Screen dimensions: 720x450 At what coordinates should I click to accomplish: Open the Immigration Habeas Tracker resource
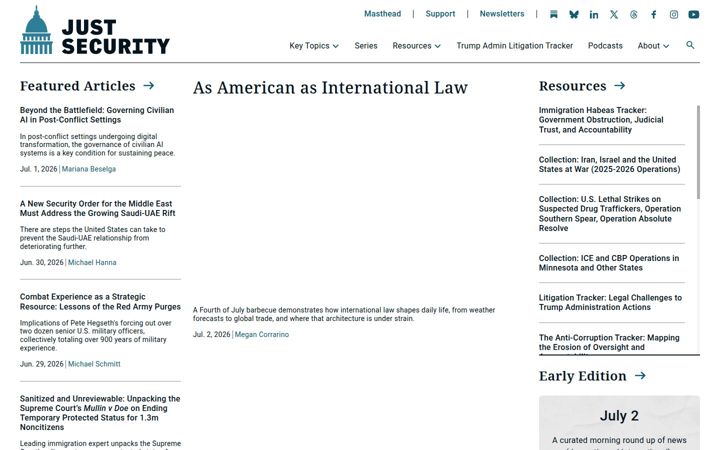601,120
